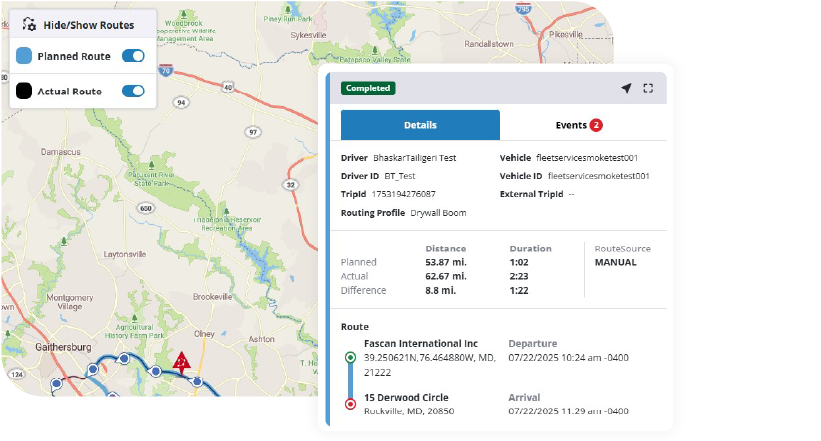Select the Details tab

click(420, 125)
